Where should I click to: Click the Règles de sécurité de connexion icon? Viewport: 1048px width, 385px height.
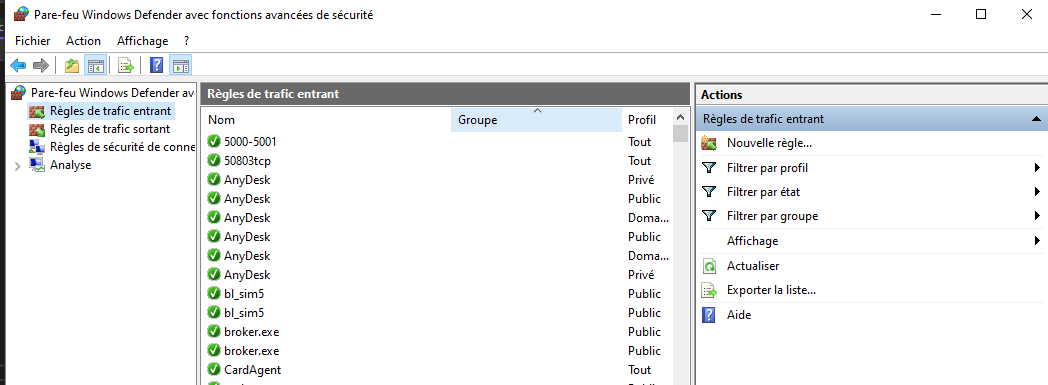click(x=37, y=147)
